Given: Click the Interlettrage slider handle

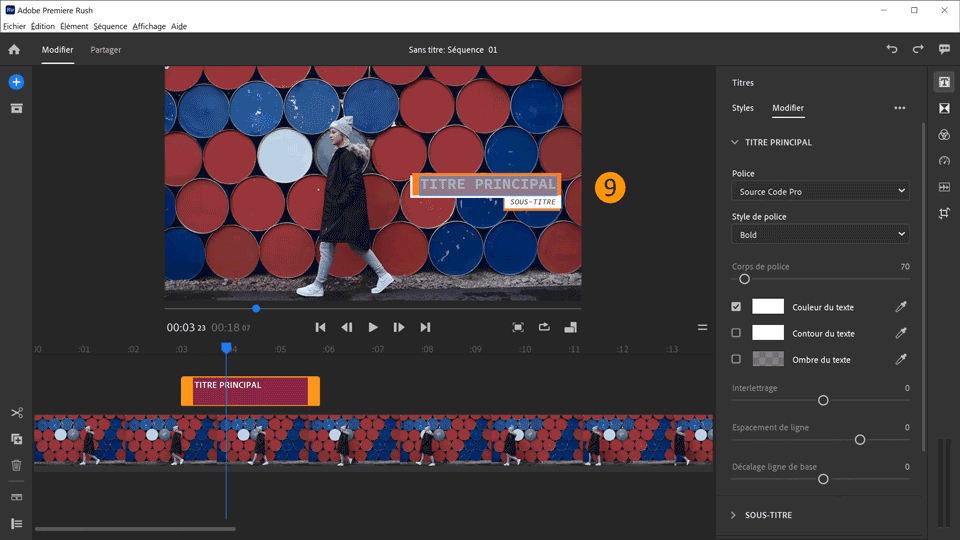Looking at the screenshot, I should point(823,400).
